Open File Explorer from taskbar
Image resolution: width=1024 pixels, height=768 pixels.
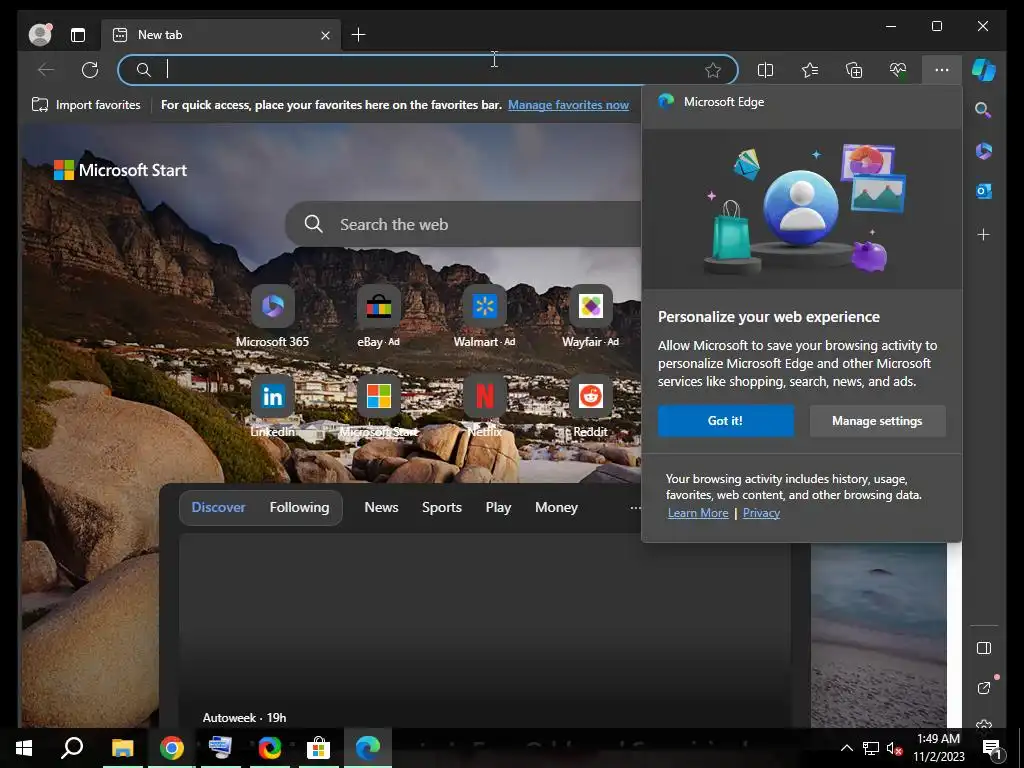tap(122, 748)
